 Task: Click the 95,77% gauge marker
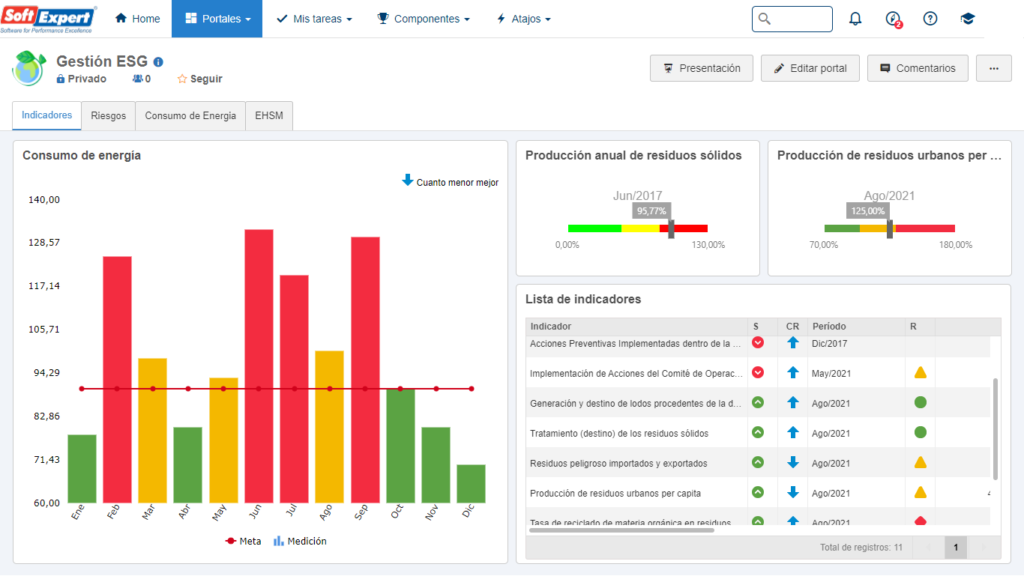pyautogui.click(x=671, y=228)
